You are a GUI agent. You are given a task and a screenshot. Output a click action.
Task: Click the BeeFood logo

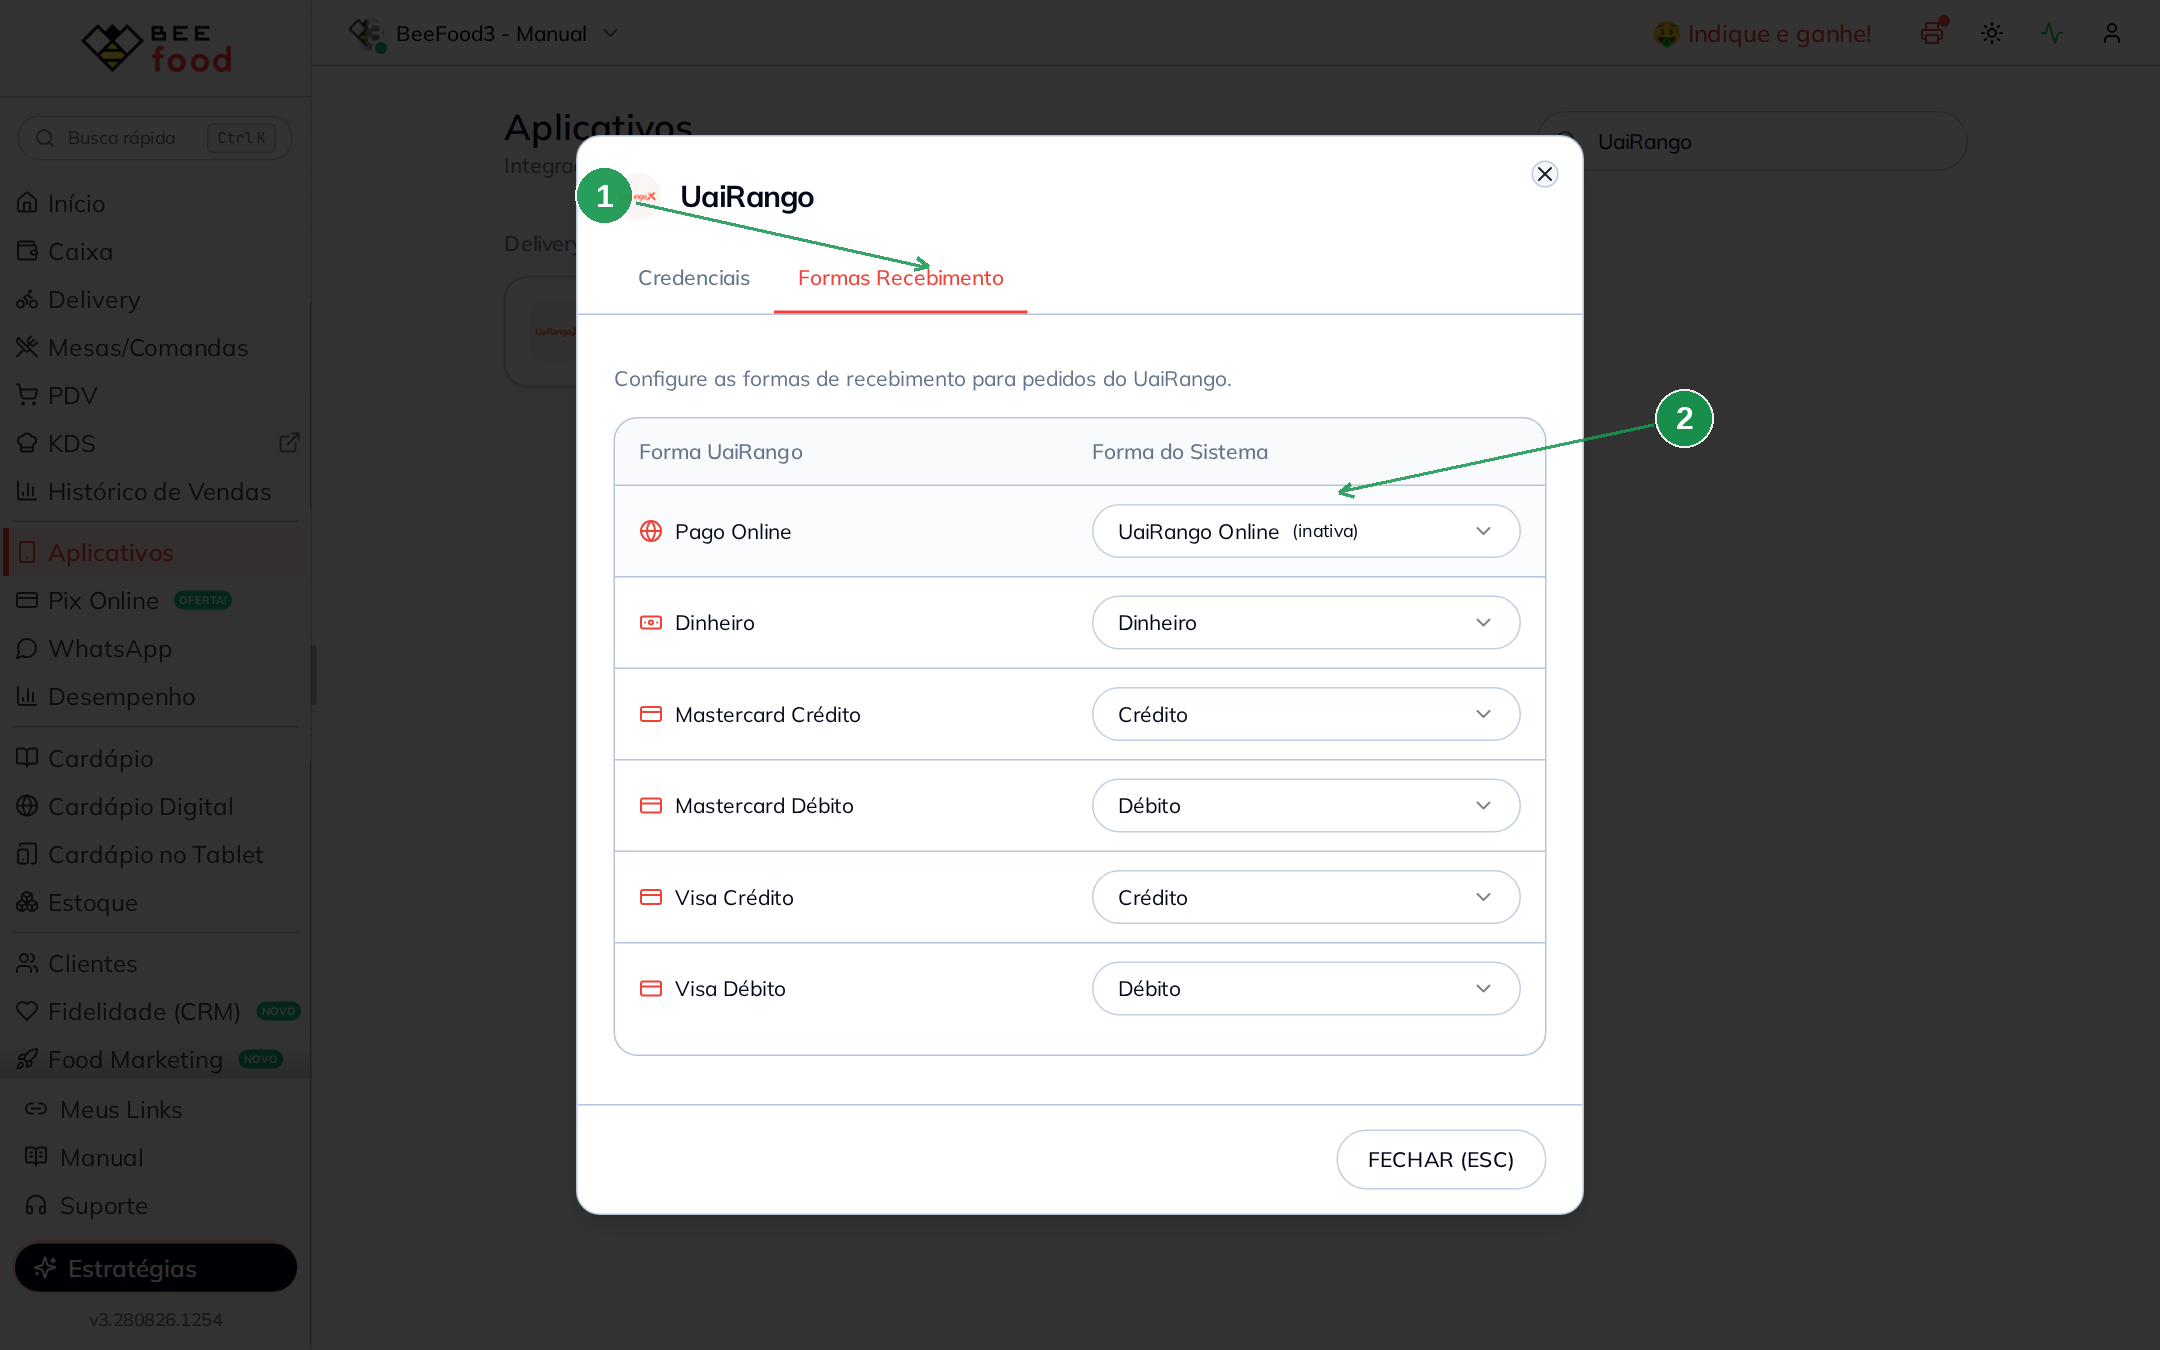click(156, 47)
